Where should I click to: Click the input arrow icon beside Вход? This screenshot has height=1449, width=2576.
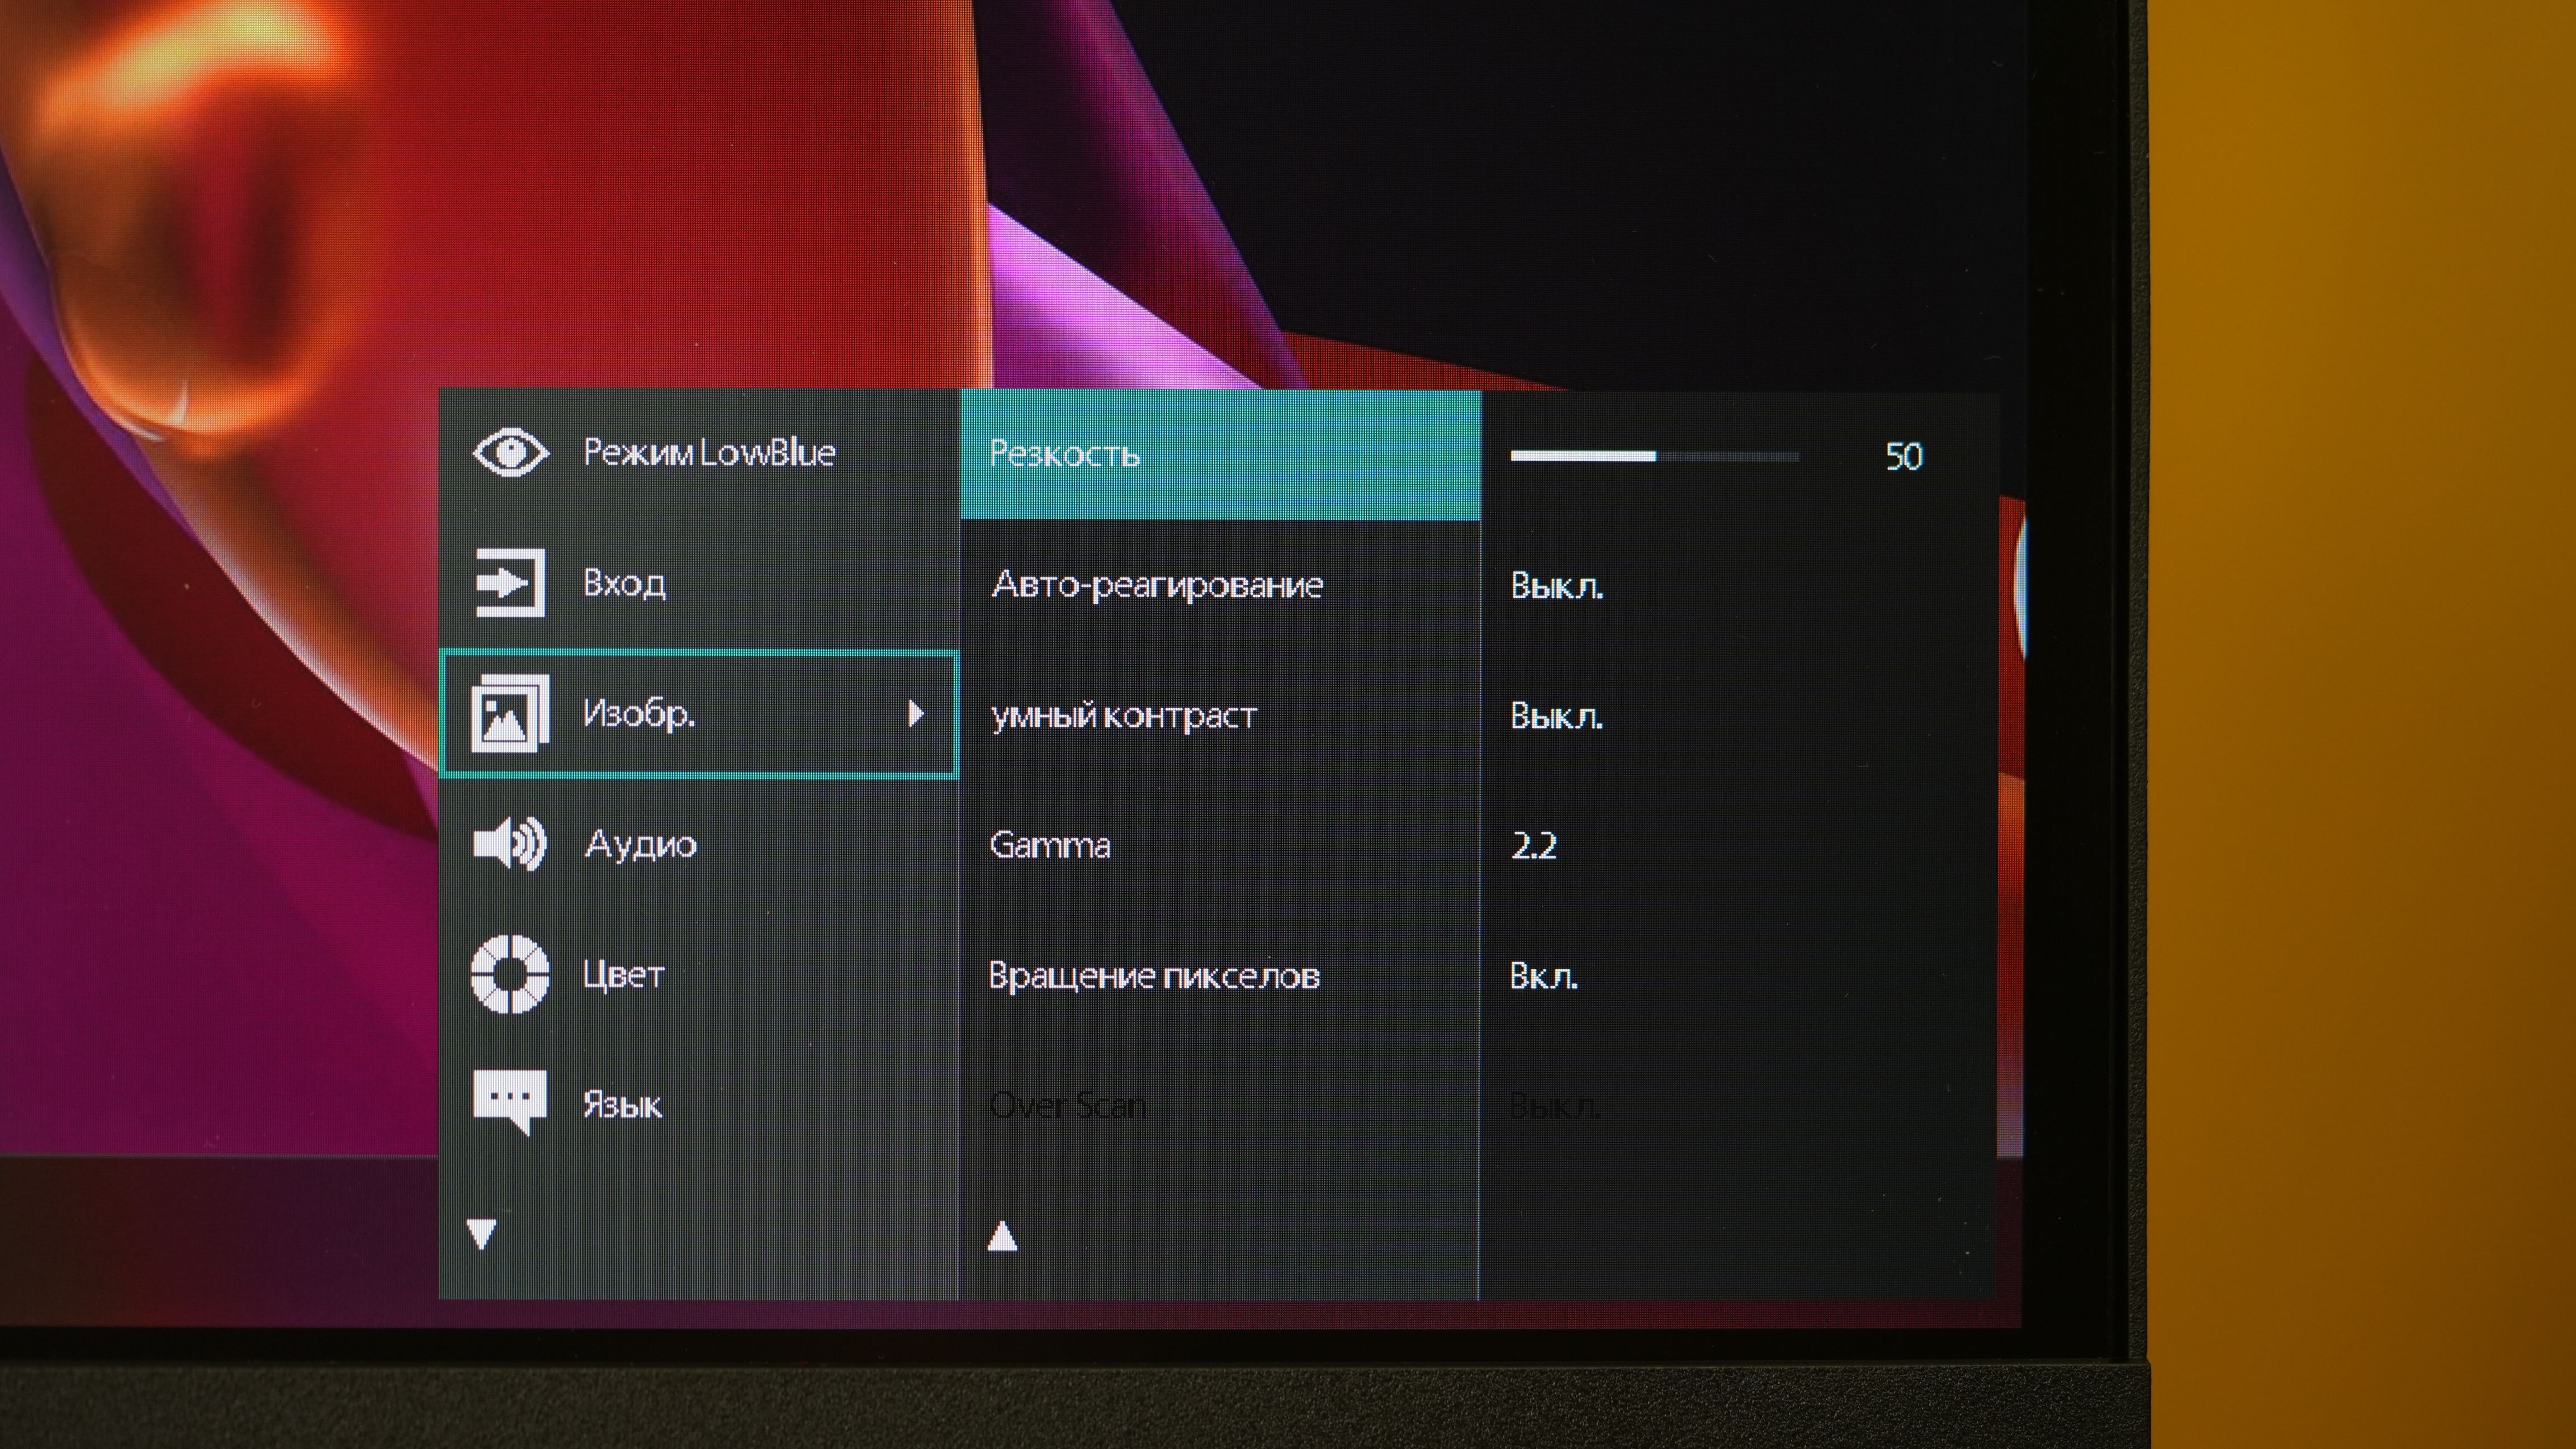click(x=510, y=582)
